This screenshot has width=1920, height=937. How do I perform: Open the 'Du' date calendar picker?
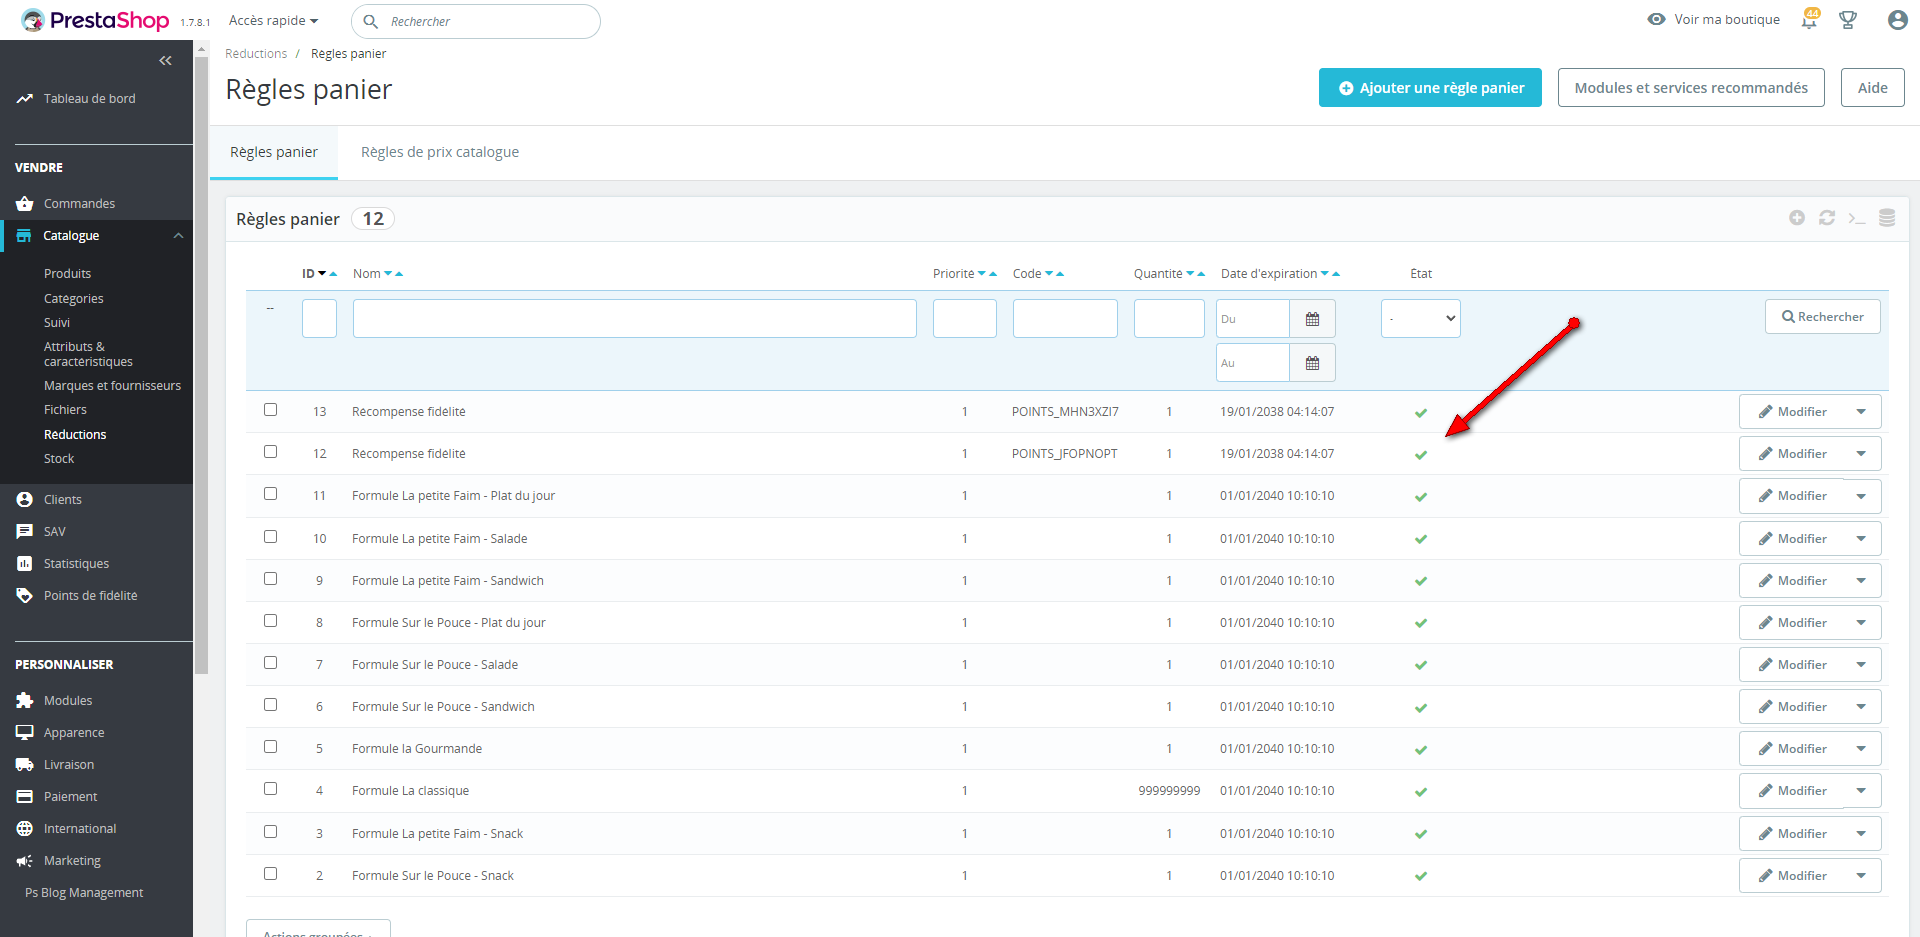pos(1312,319)
